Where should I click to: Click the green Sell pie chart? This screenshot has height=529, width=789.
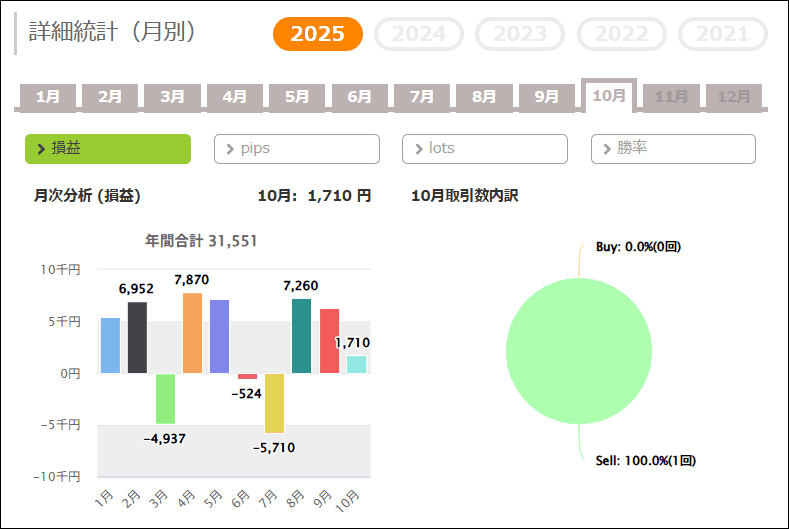pyautogui.click(x=578, y=350)
